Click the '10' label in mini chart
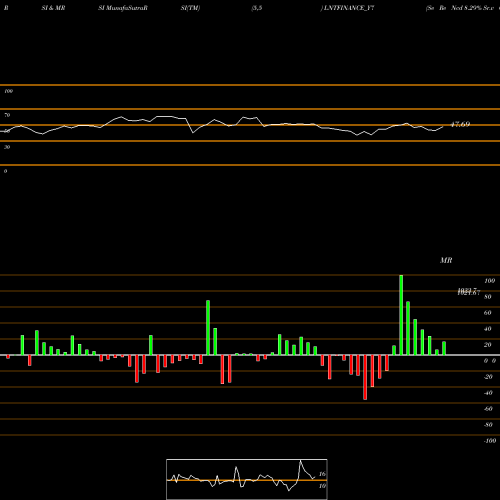 (322, 486)
